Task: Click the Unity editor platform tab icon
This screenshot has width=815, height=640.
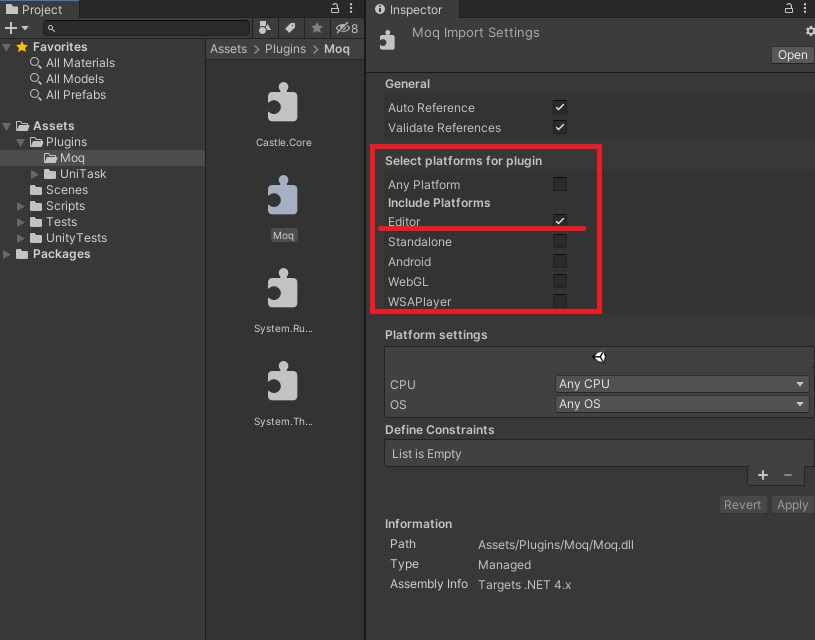Action: [x=599, y=357]
